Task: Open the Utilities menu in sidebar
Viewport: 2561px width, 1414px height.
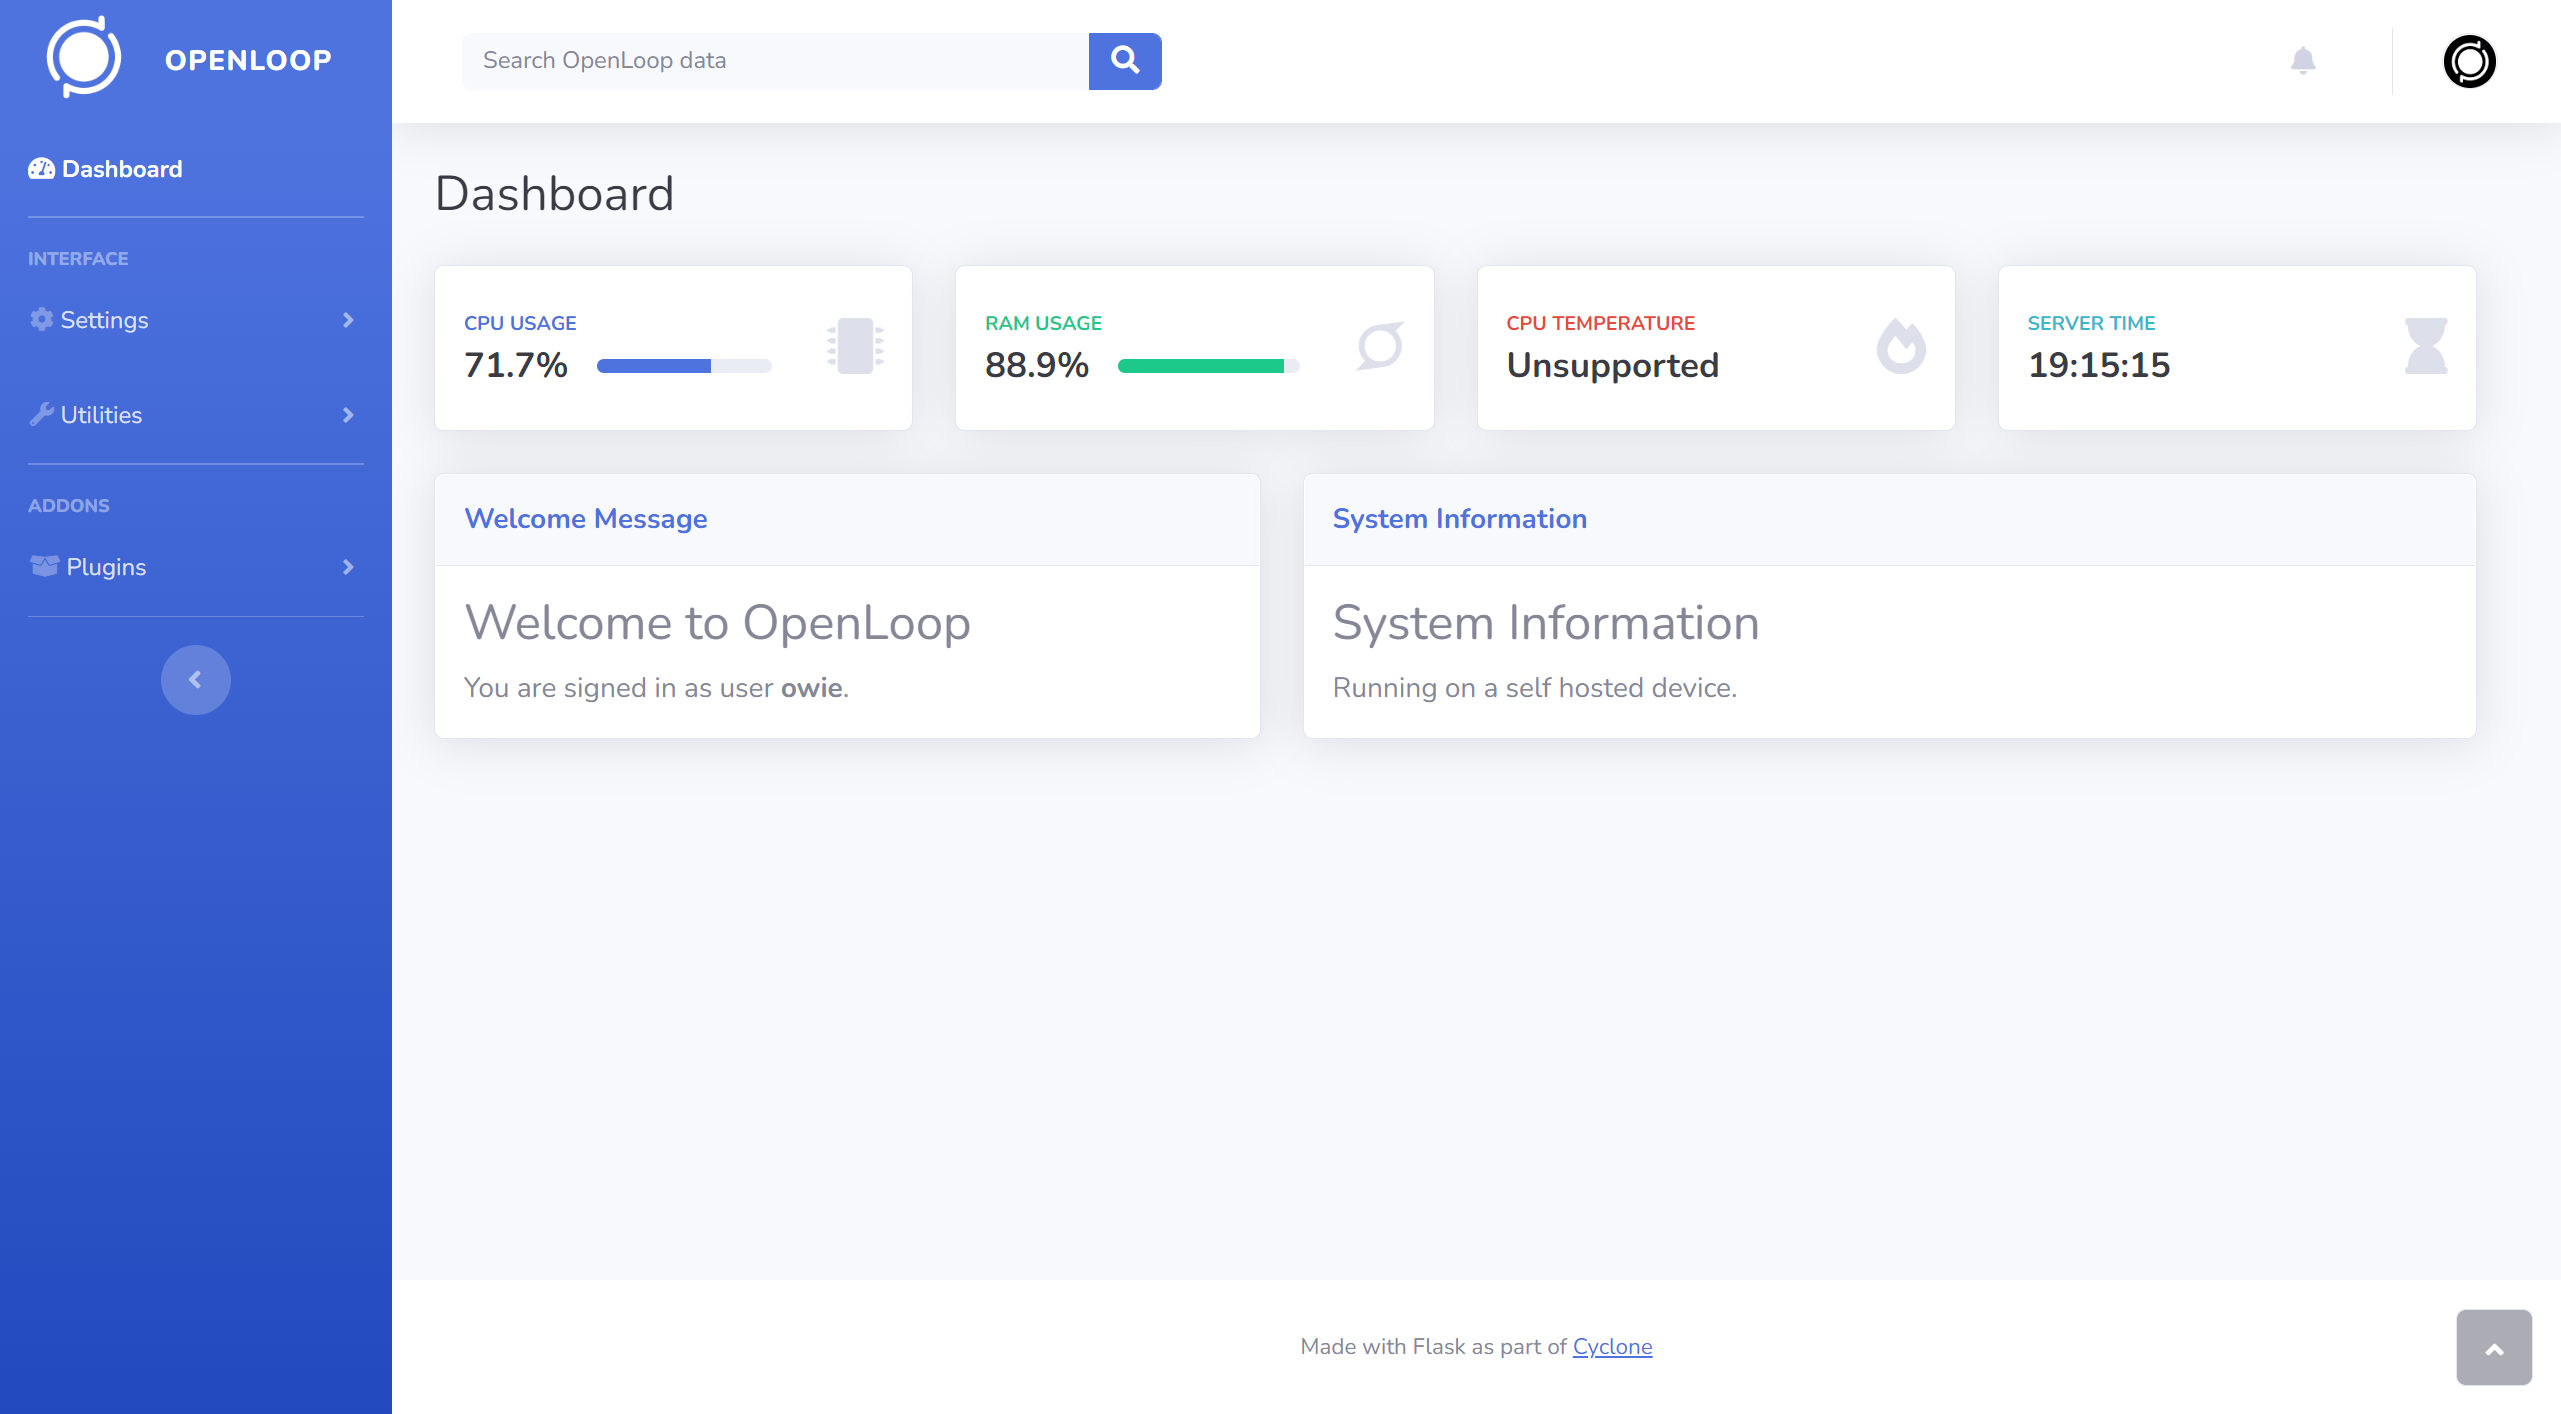Action: 196,415
